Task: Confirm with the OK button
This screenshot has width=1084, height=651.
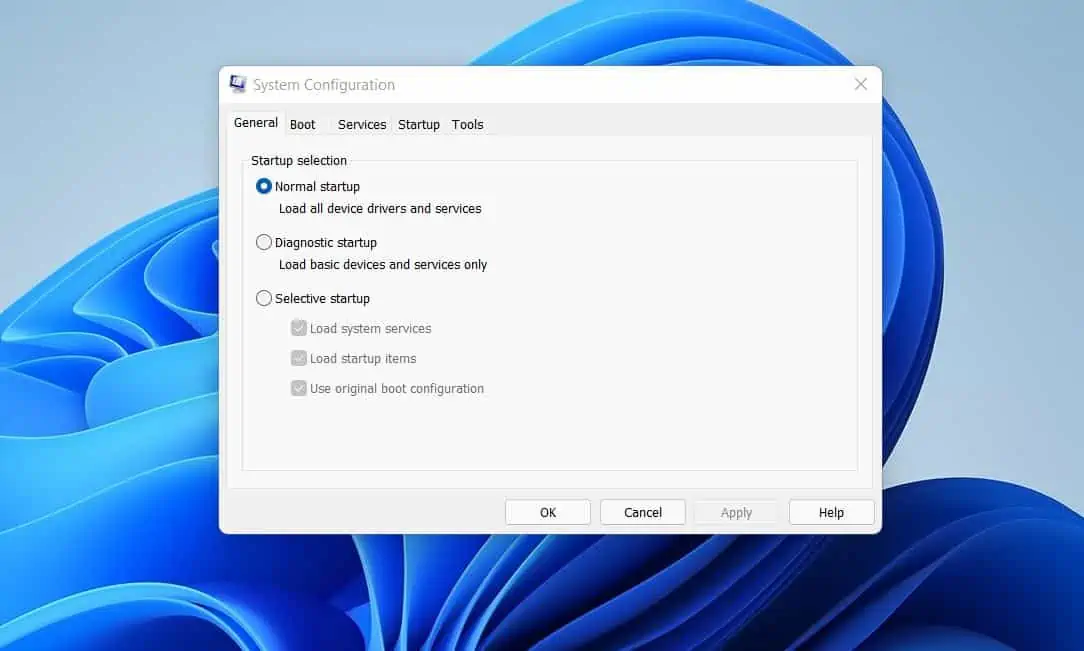Action: coord(548,512)
